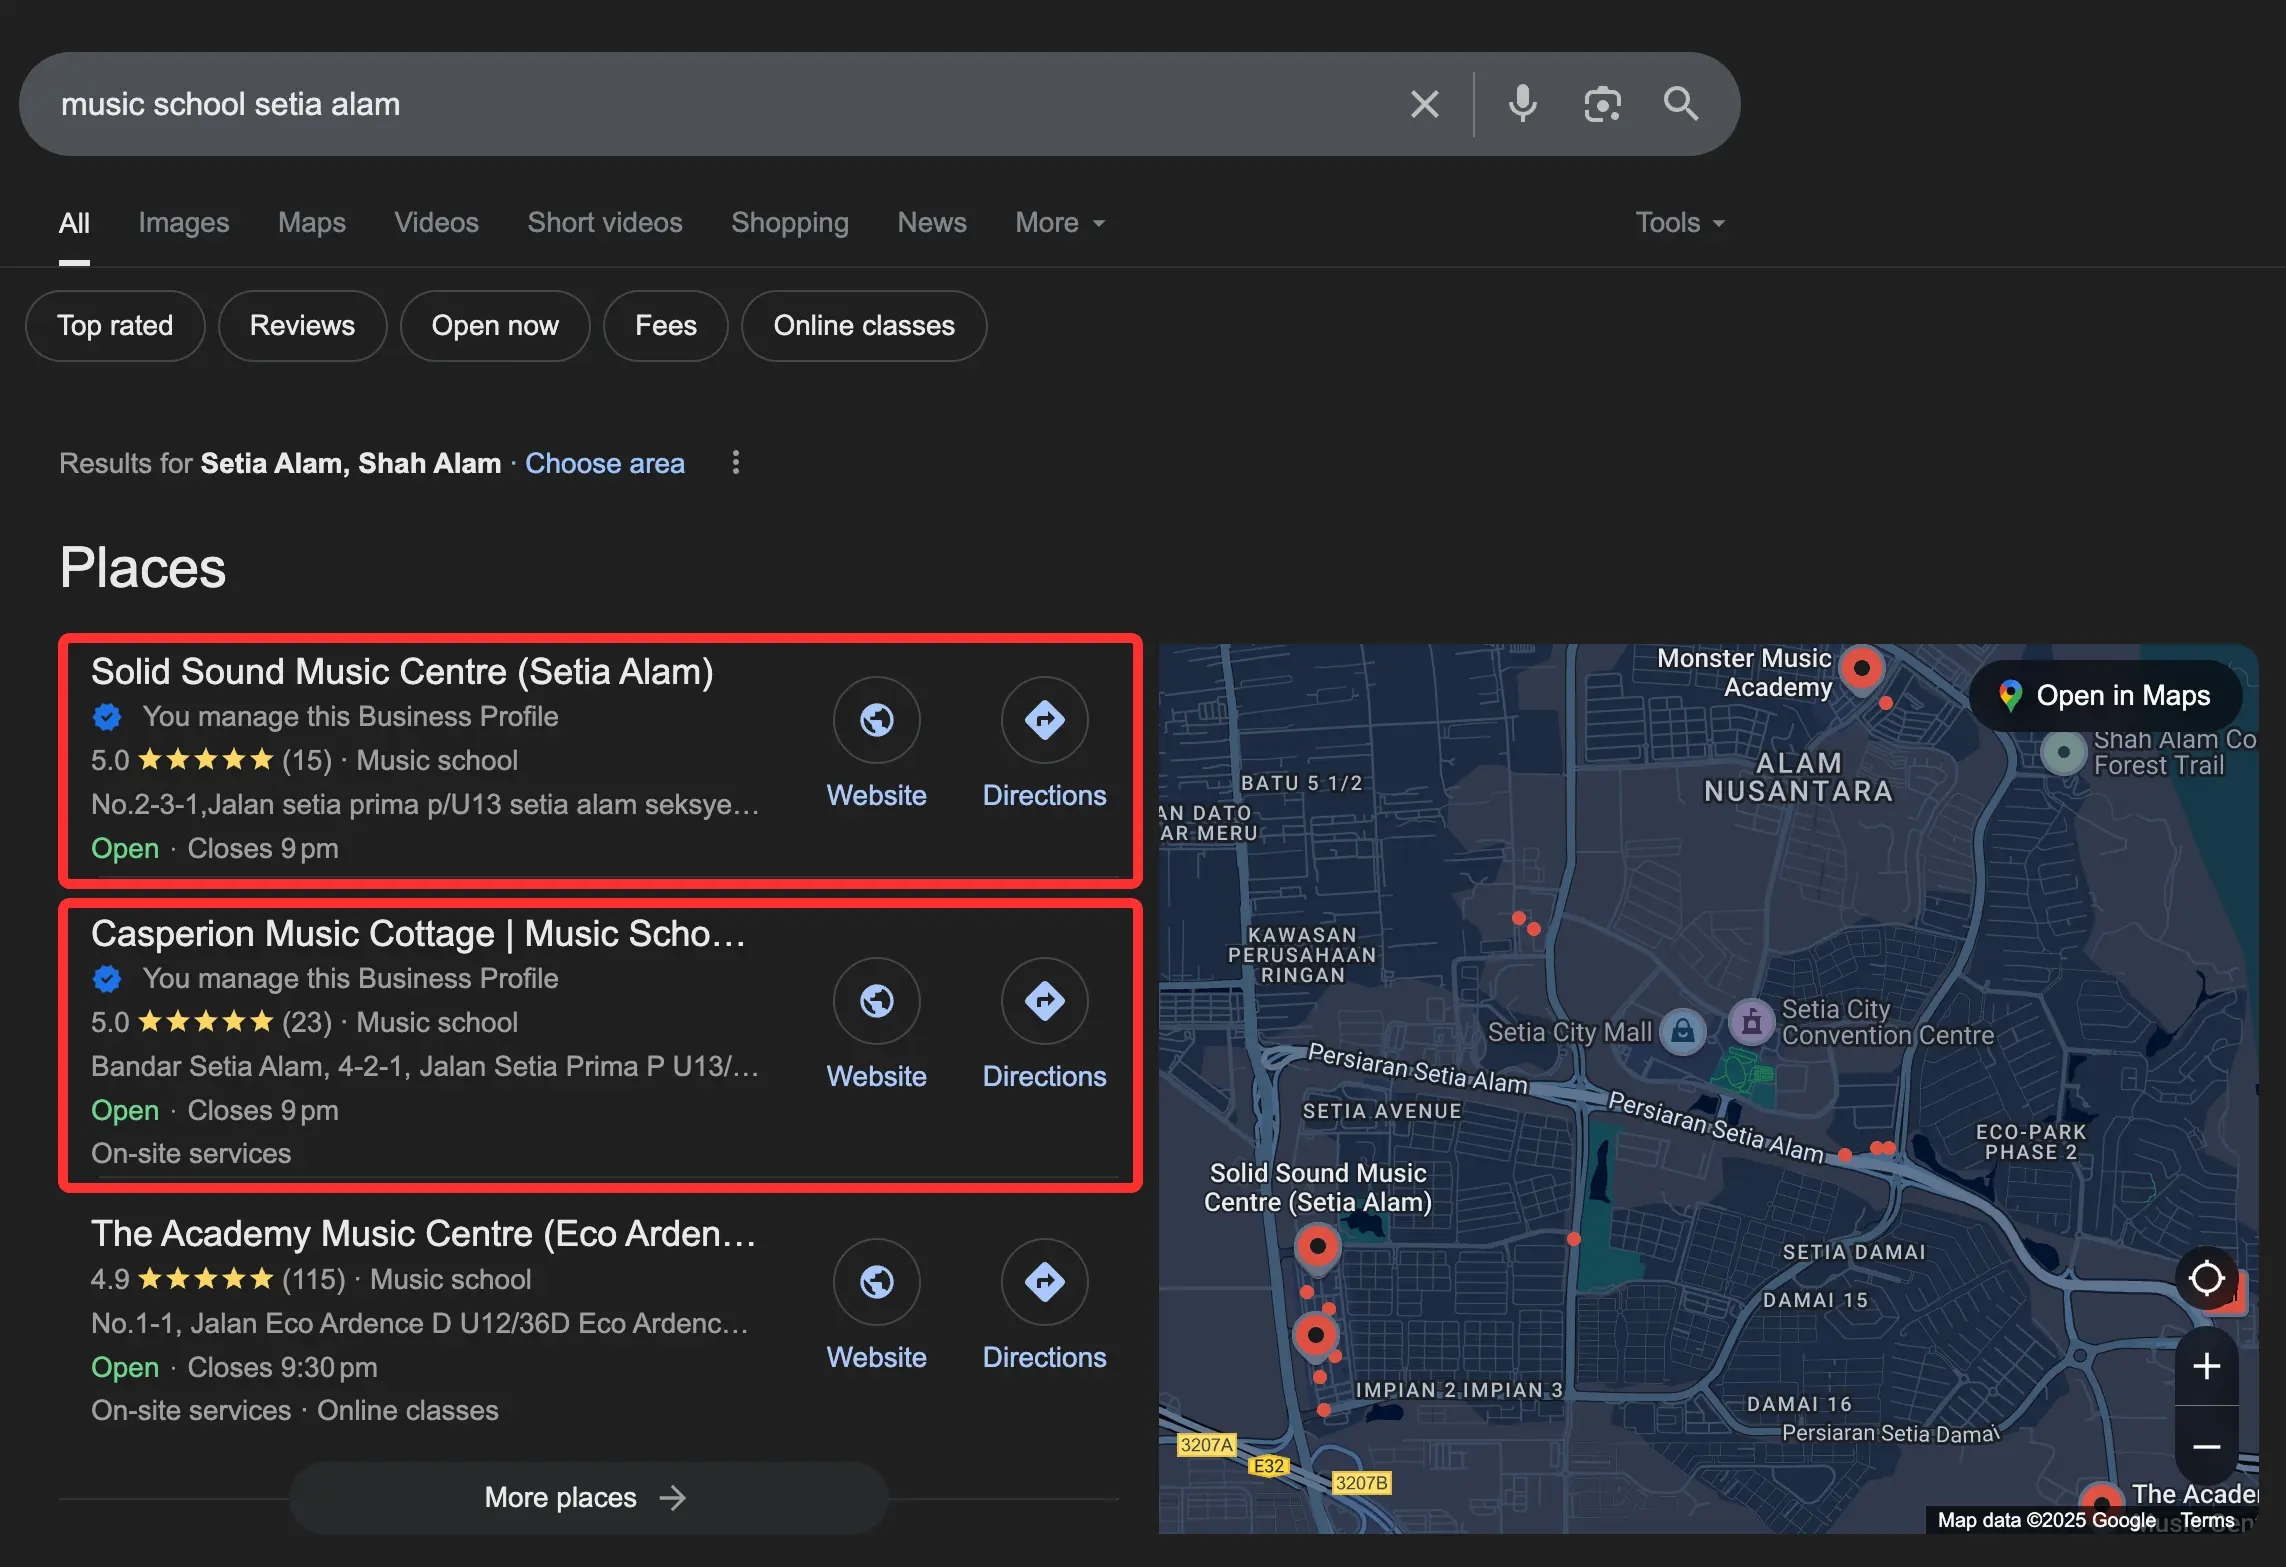Click The Academy's (115) reviews count
2286x1567 pixels.
click(314, 1280)
